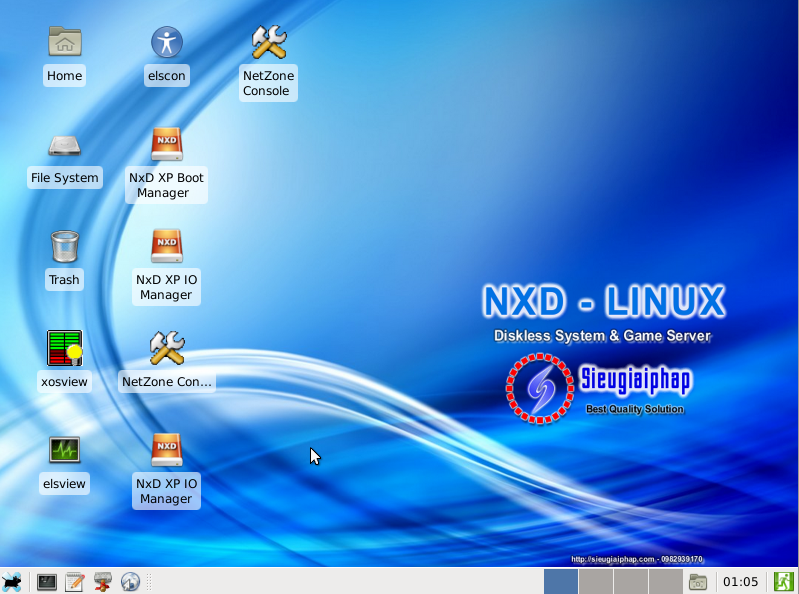
Task: Open NetZone Console with the two-line label
Action: coord(269,42)
